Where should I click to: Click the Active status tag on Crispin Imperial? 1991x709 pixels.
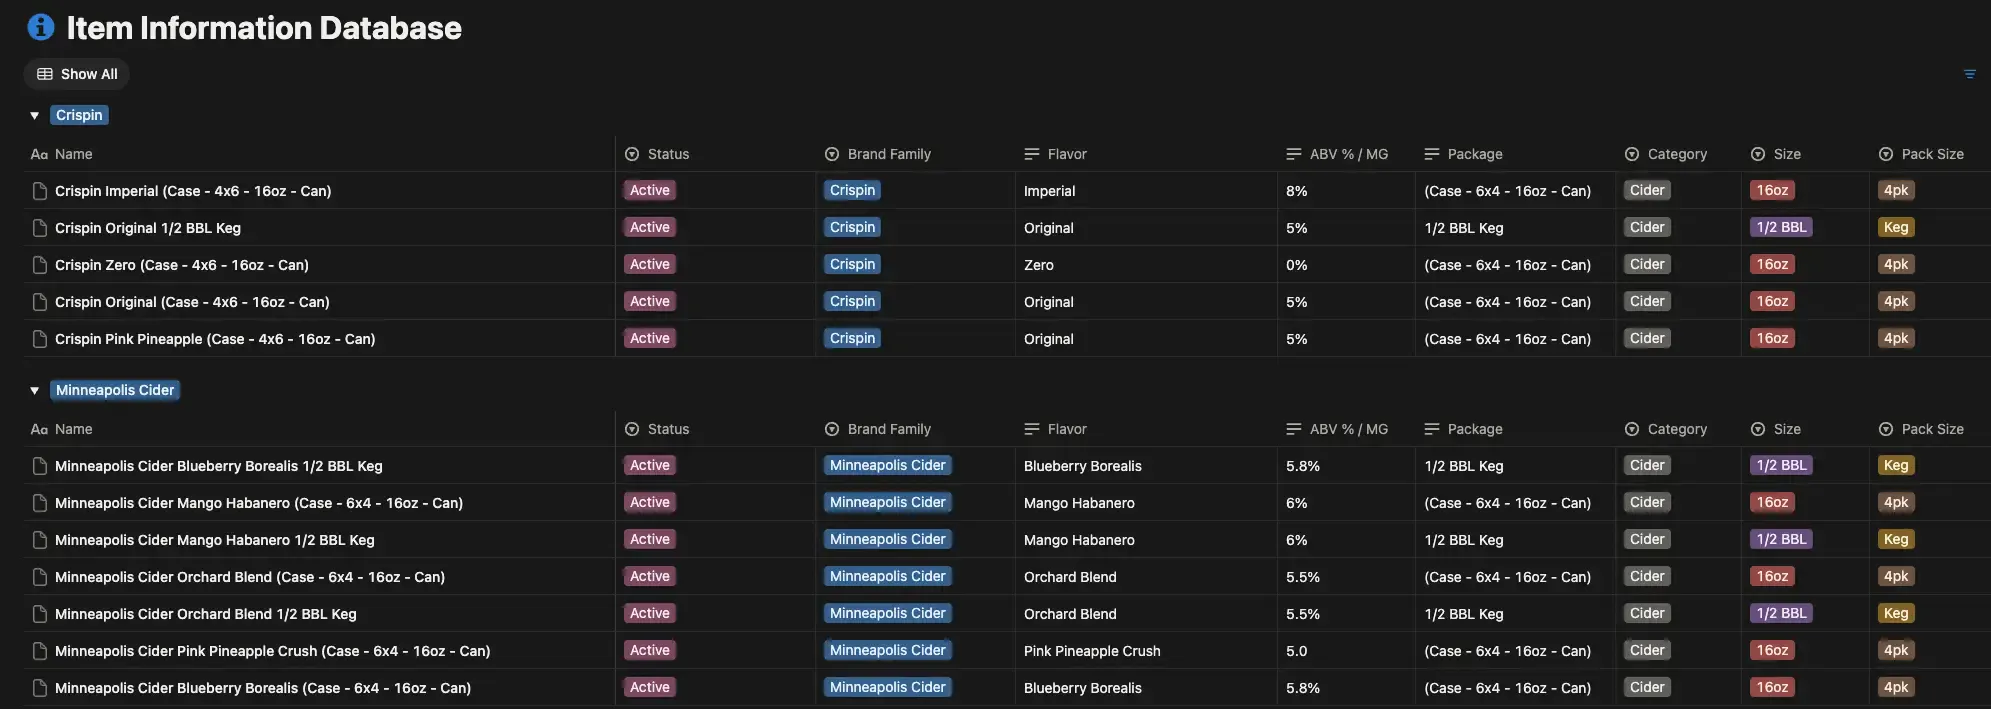(x=650, y=190)
